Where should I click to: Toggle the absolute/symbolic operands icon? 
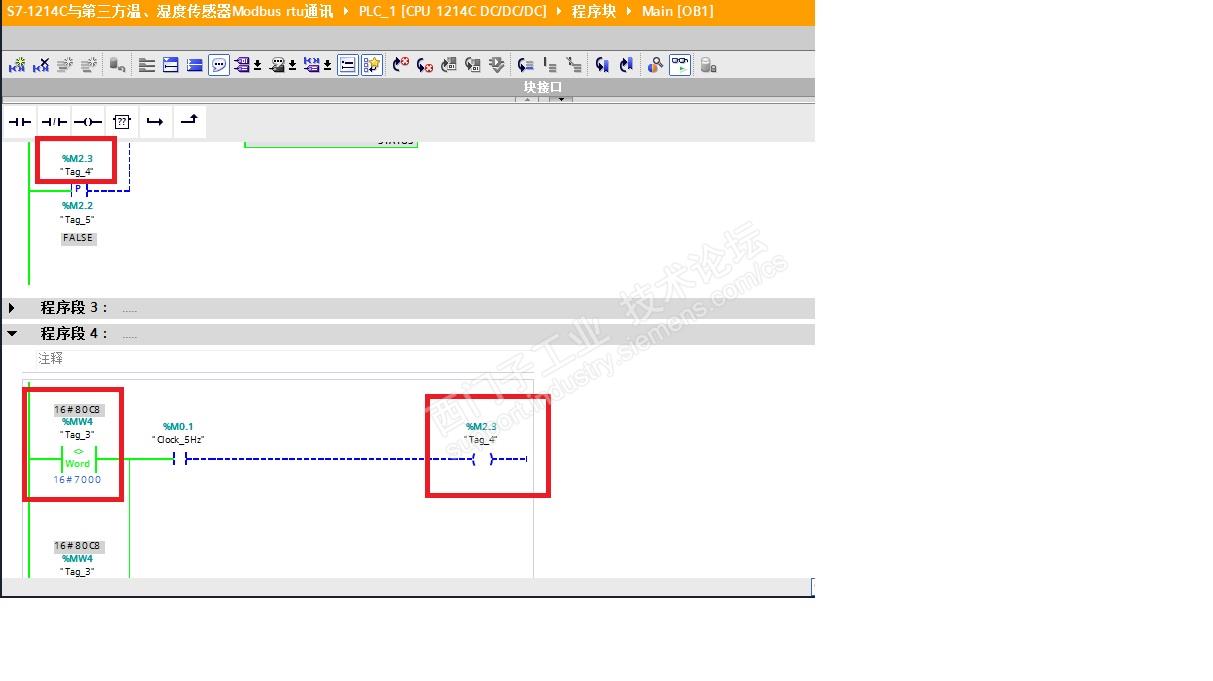click(x=243, y=65)
